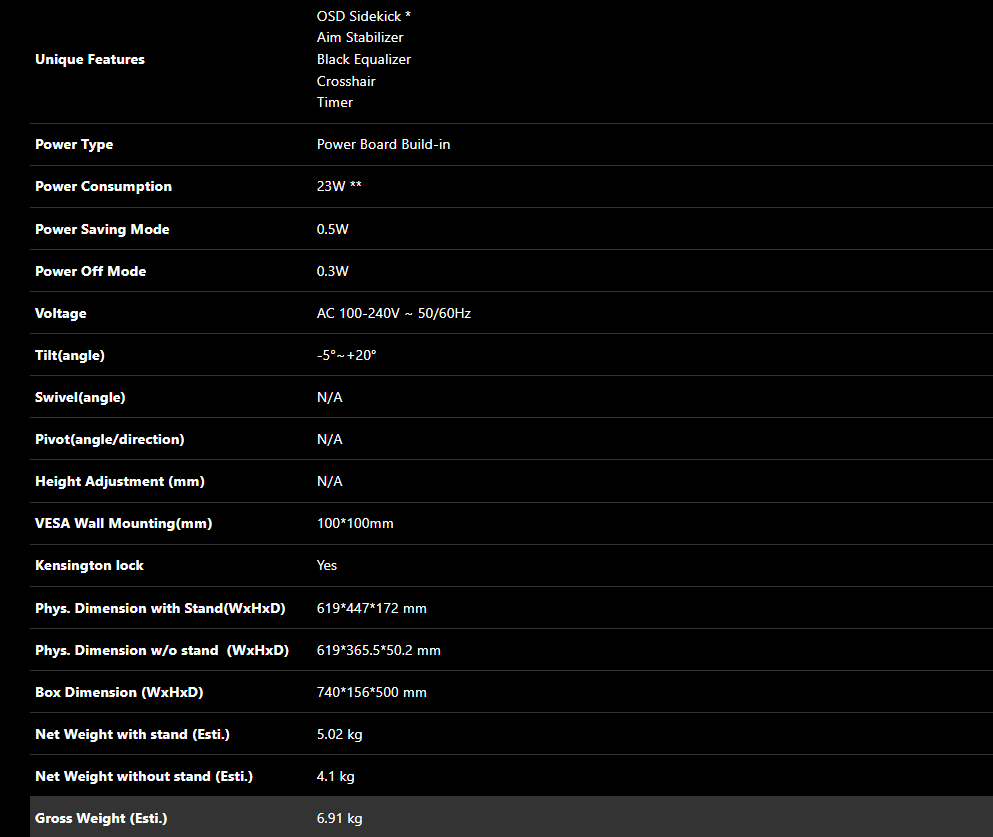993x837 pixels.
Task: Click the Tilt(angle) row label
Action: click(x=70, y=356)
